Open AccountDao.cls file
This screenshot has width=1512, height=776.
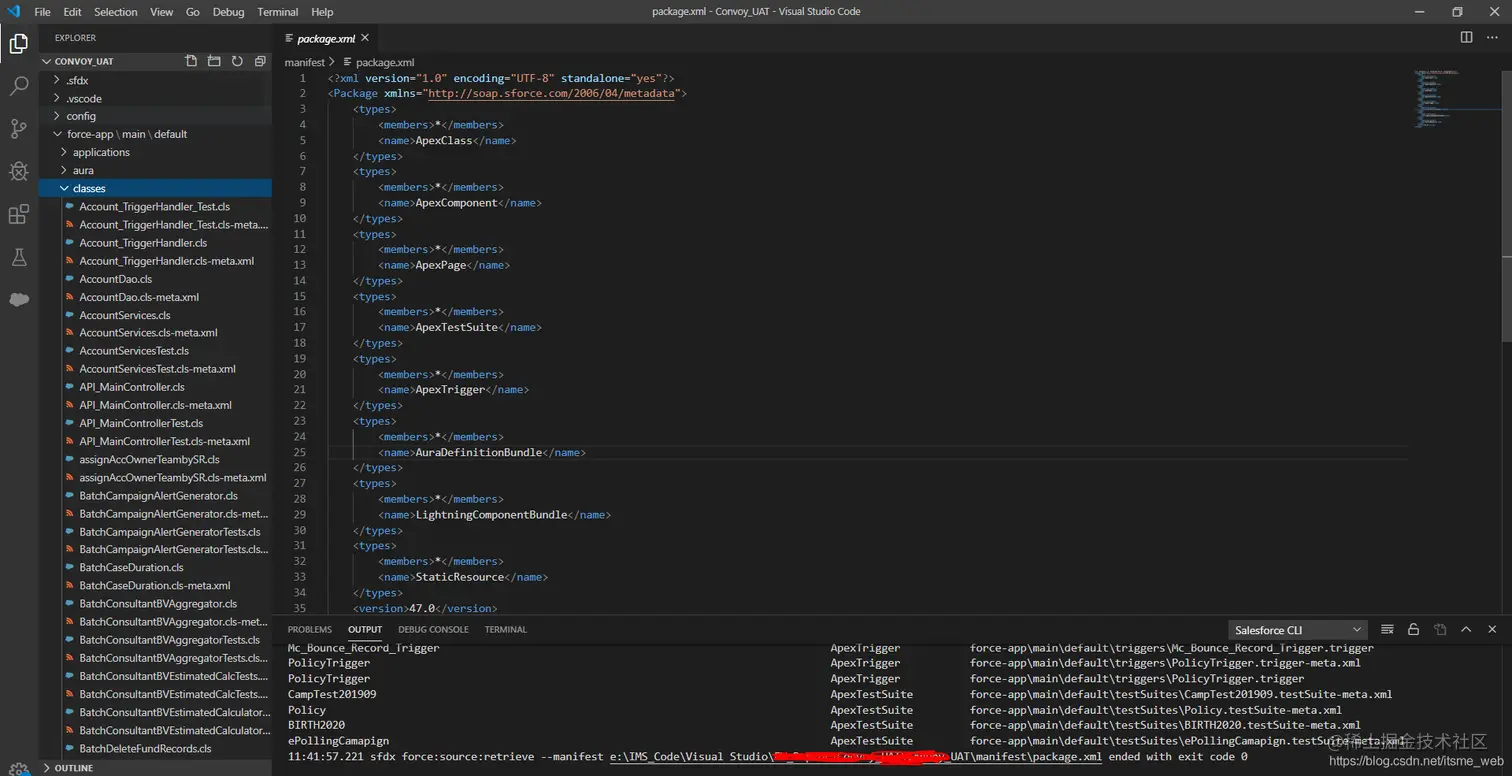(x=116, y=279)
